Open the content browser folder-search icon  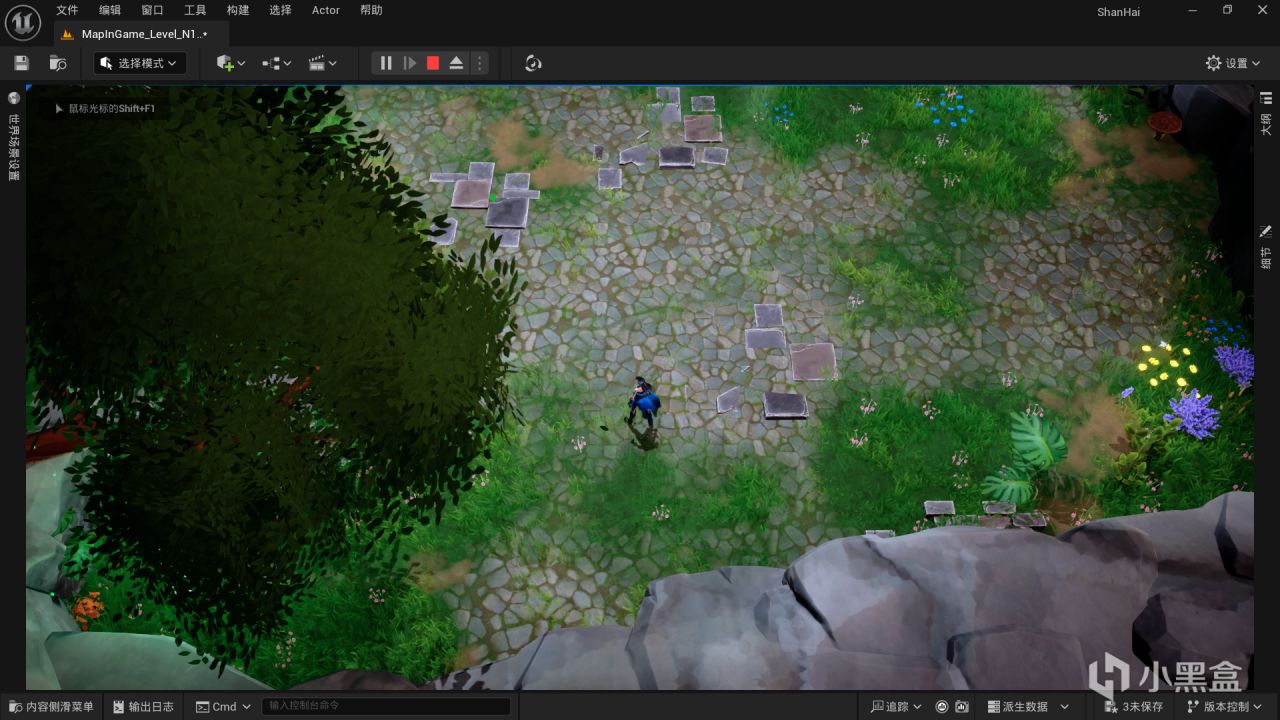click(x=58, y=63)
